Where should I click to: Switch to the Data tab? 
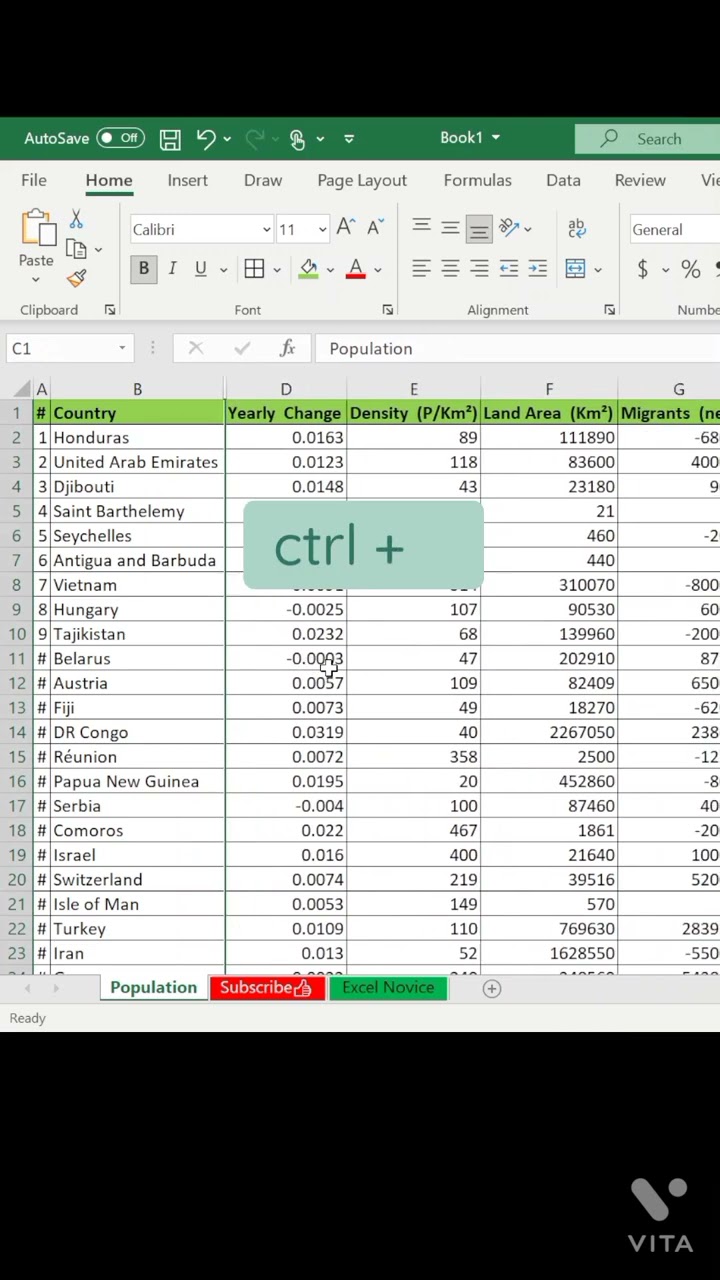(x=563, y=180)
